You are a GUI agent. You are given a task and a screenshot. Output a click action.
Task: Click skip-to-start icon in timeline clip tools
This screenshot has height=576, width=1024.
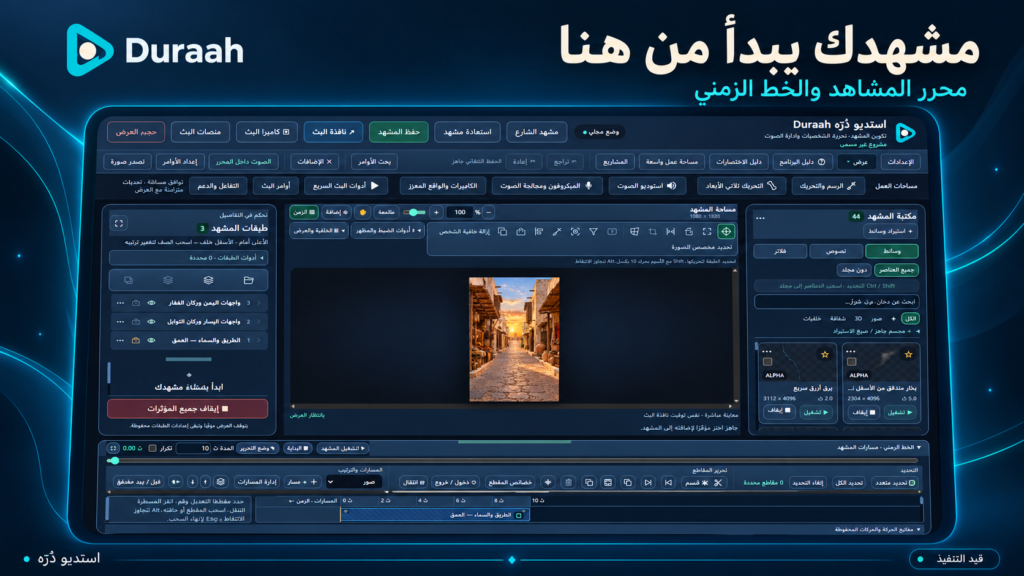click(x=667, y=483)
